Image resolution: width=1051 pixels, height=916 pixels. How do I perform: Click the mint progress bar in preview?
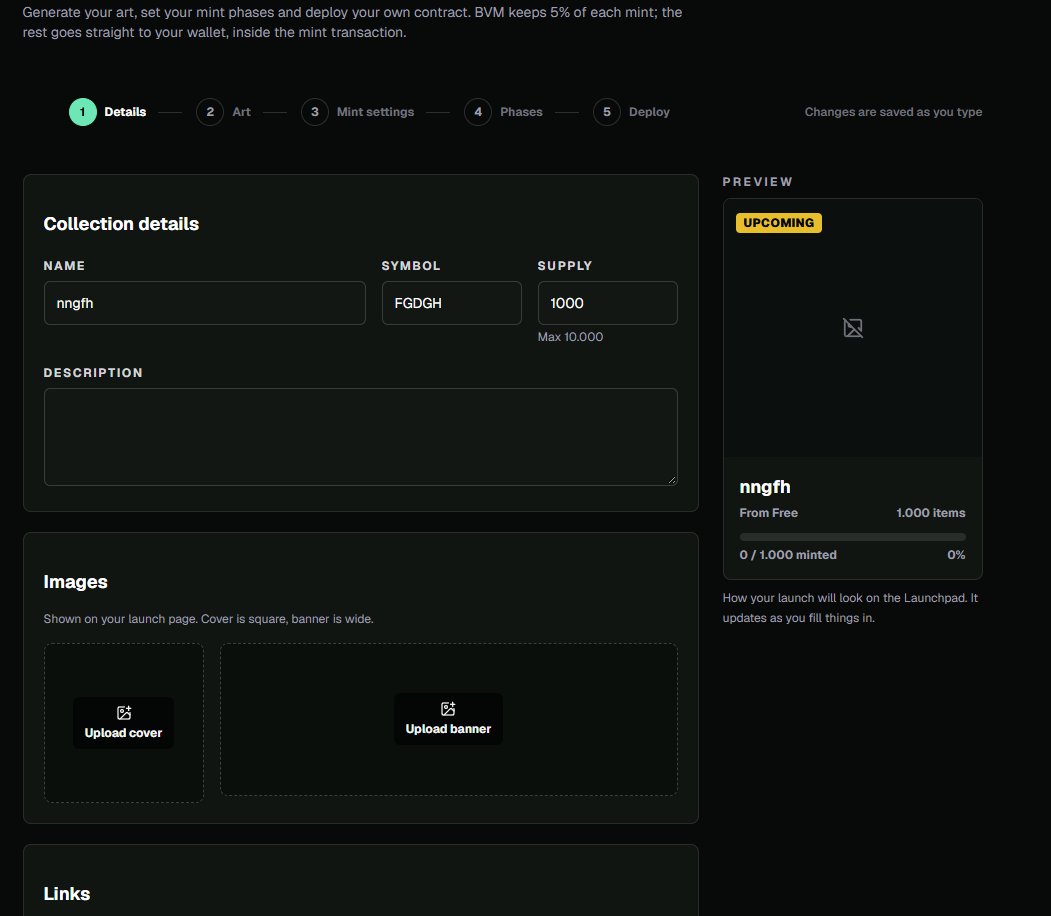(x=853, y=537)
